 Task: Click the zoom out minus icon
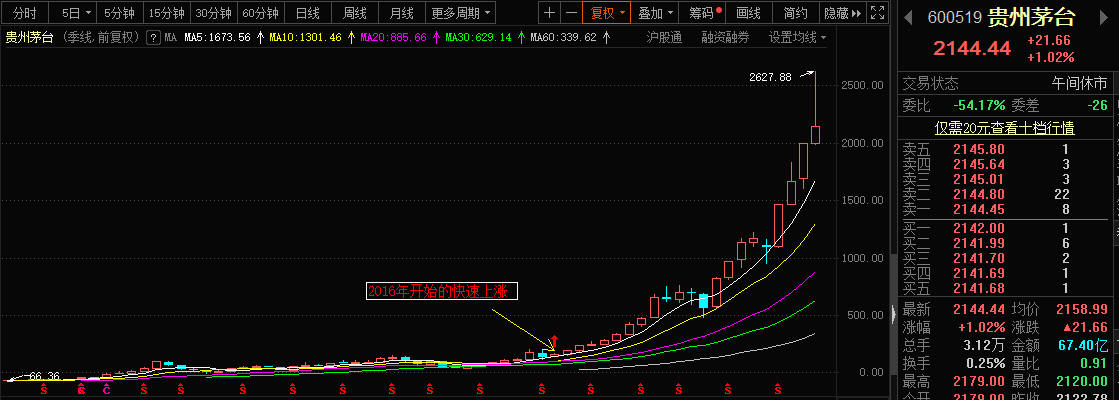point(571,13)
